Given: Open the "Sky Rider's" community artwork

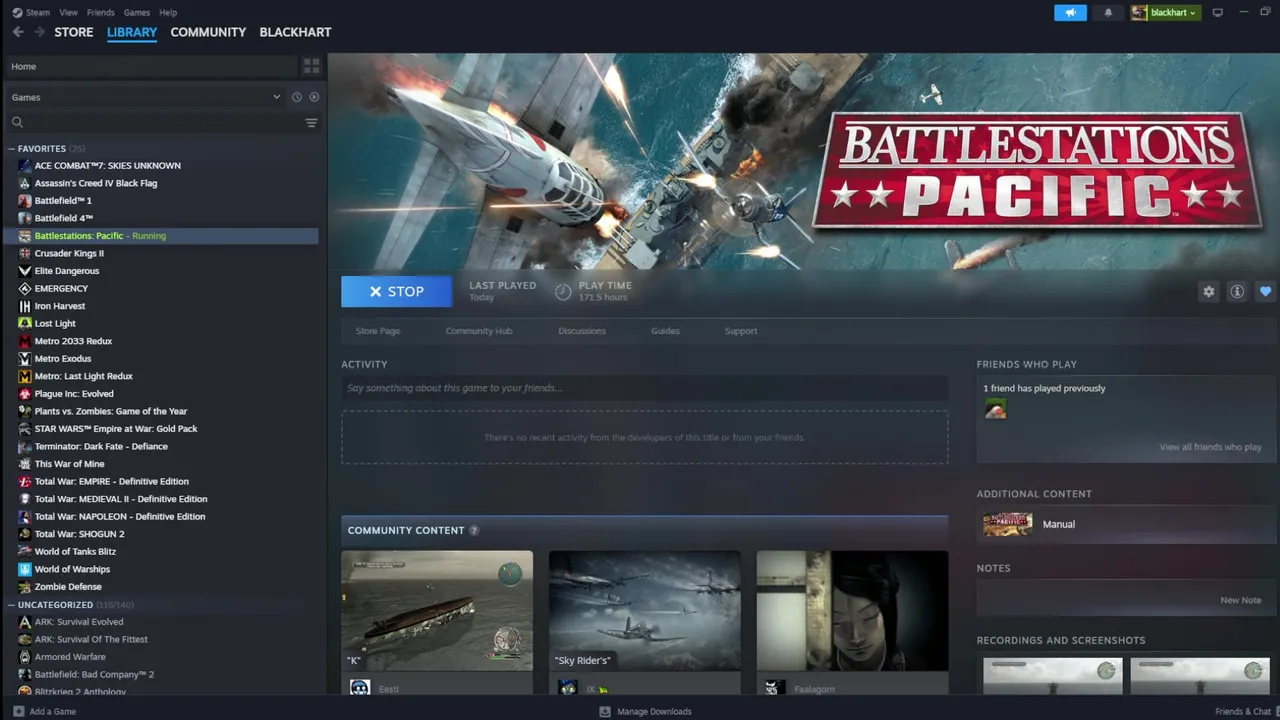Looking at the screenshot, I should 645,610.
